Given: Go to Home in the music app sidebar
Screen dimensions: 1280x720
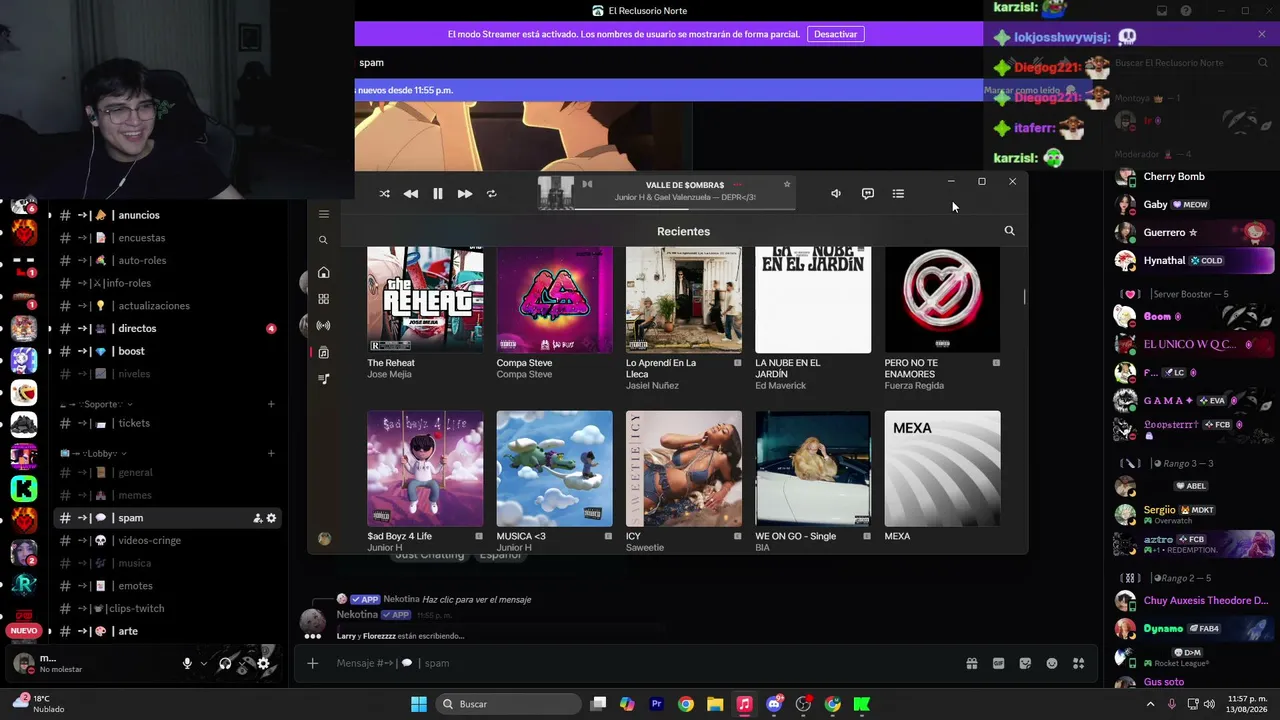Looking at the screenshot, I should 323,273.
